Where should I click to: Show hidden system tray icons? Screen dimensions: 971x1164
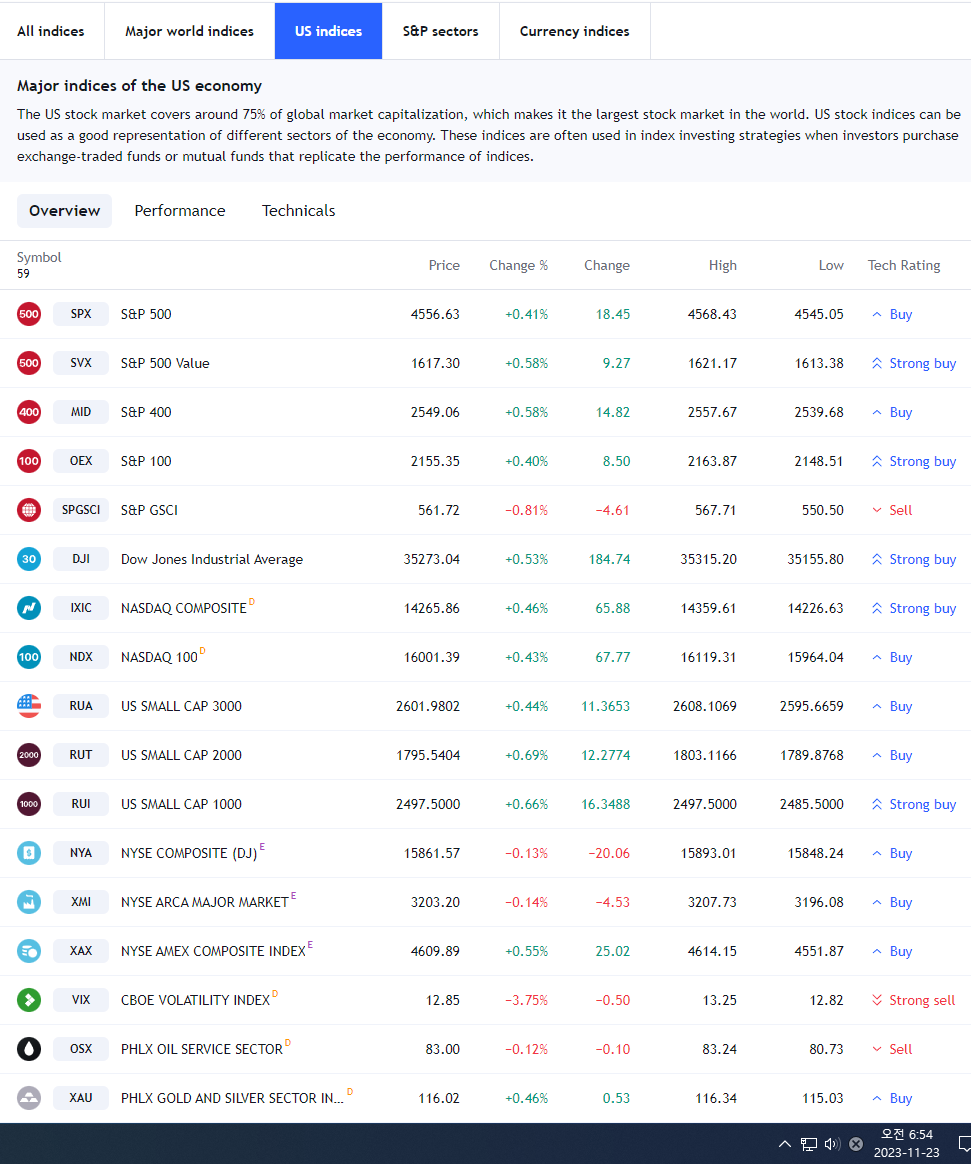pyautogui.click(x=785, y=1144)
